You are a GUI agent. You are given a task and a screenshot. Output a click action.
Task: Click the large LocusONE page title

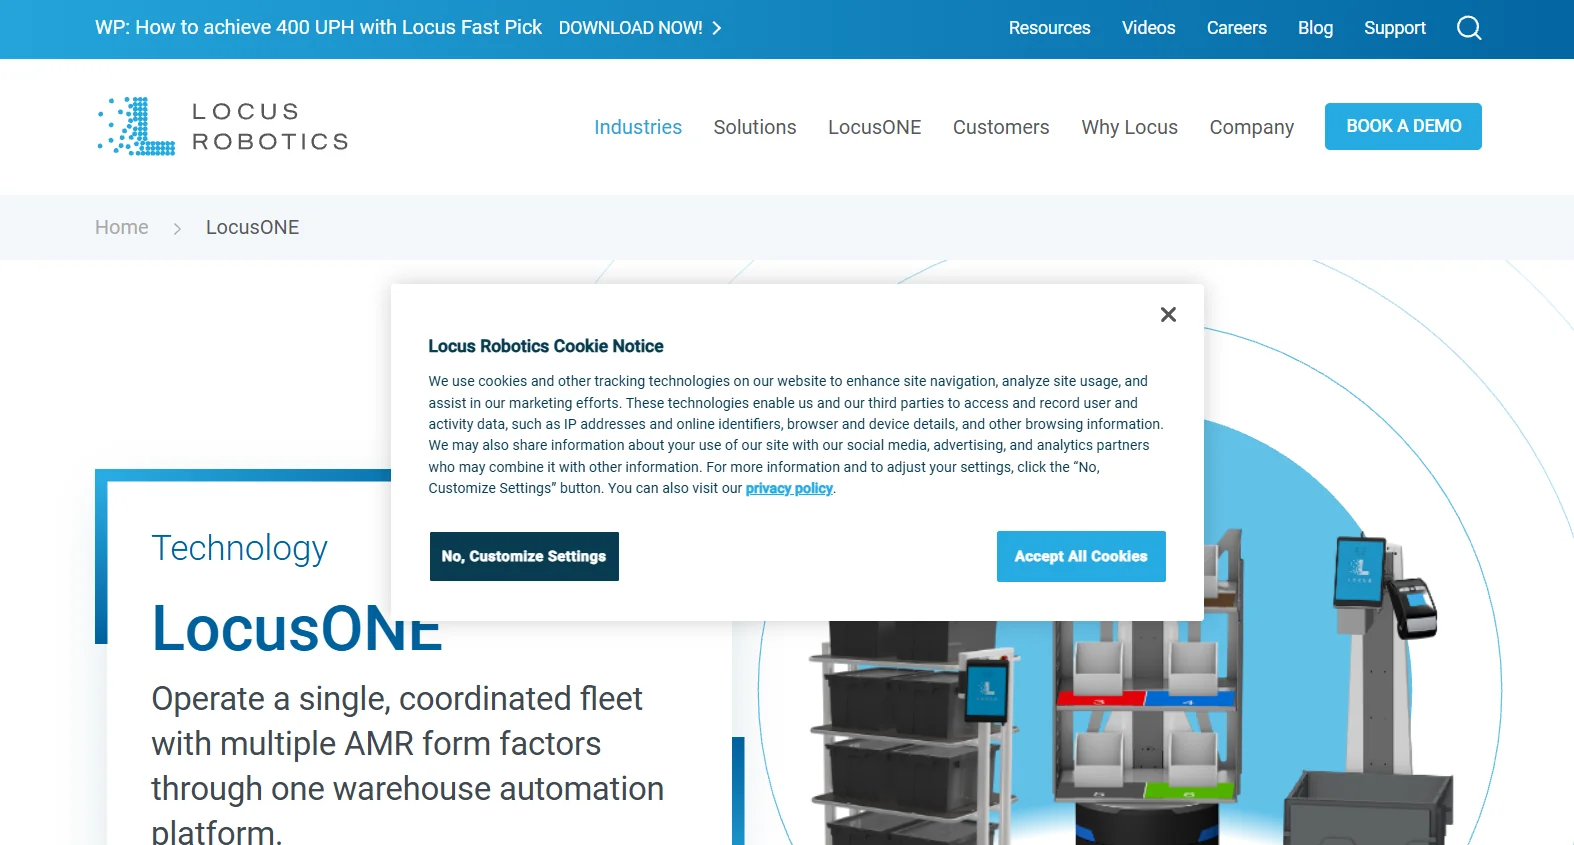pyautogui.click(x=297, y=628)
